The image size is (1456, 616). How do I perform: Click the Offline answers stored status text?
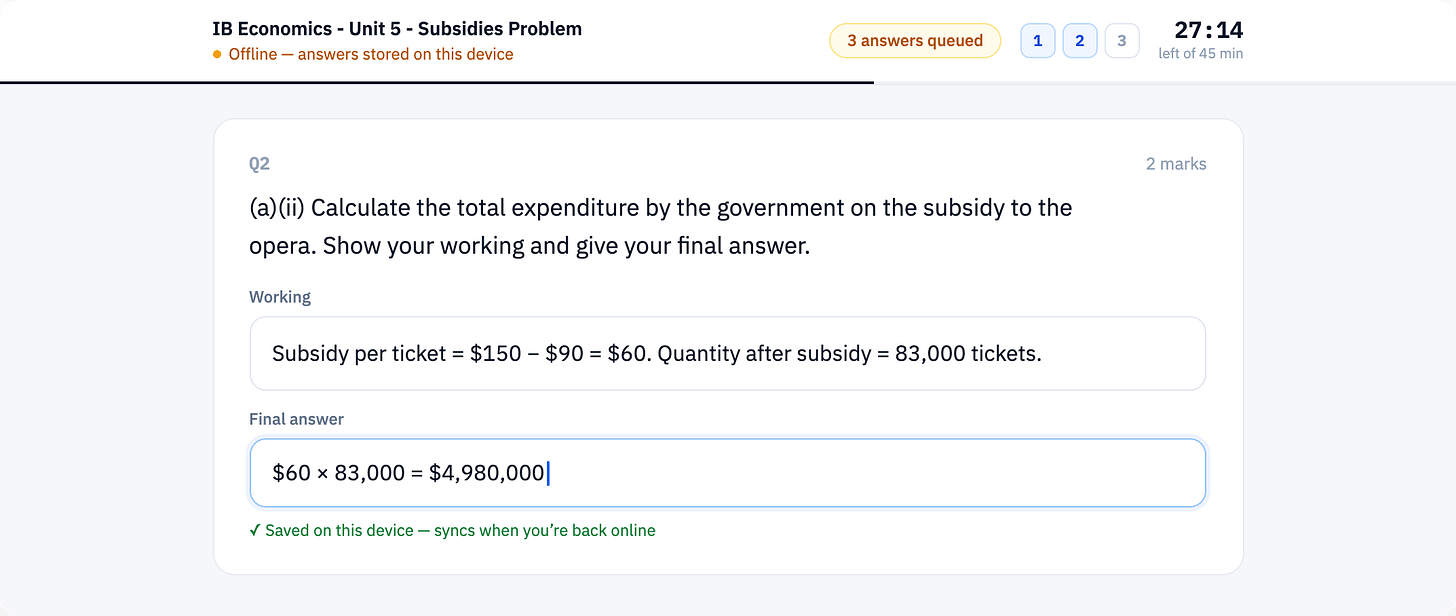pos(371,55)
